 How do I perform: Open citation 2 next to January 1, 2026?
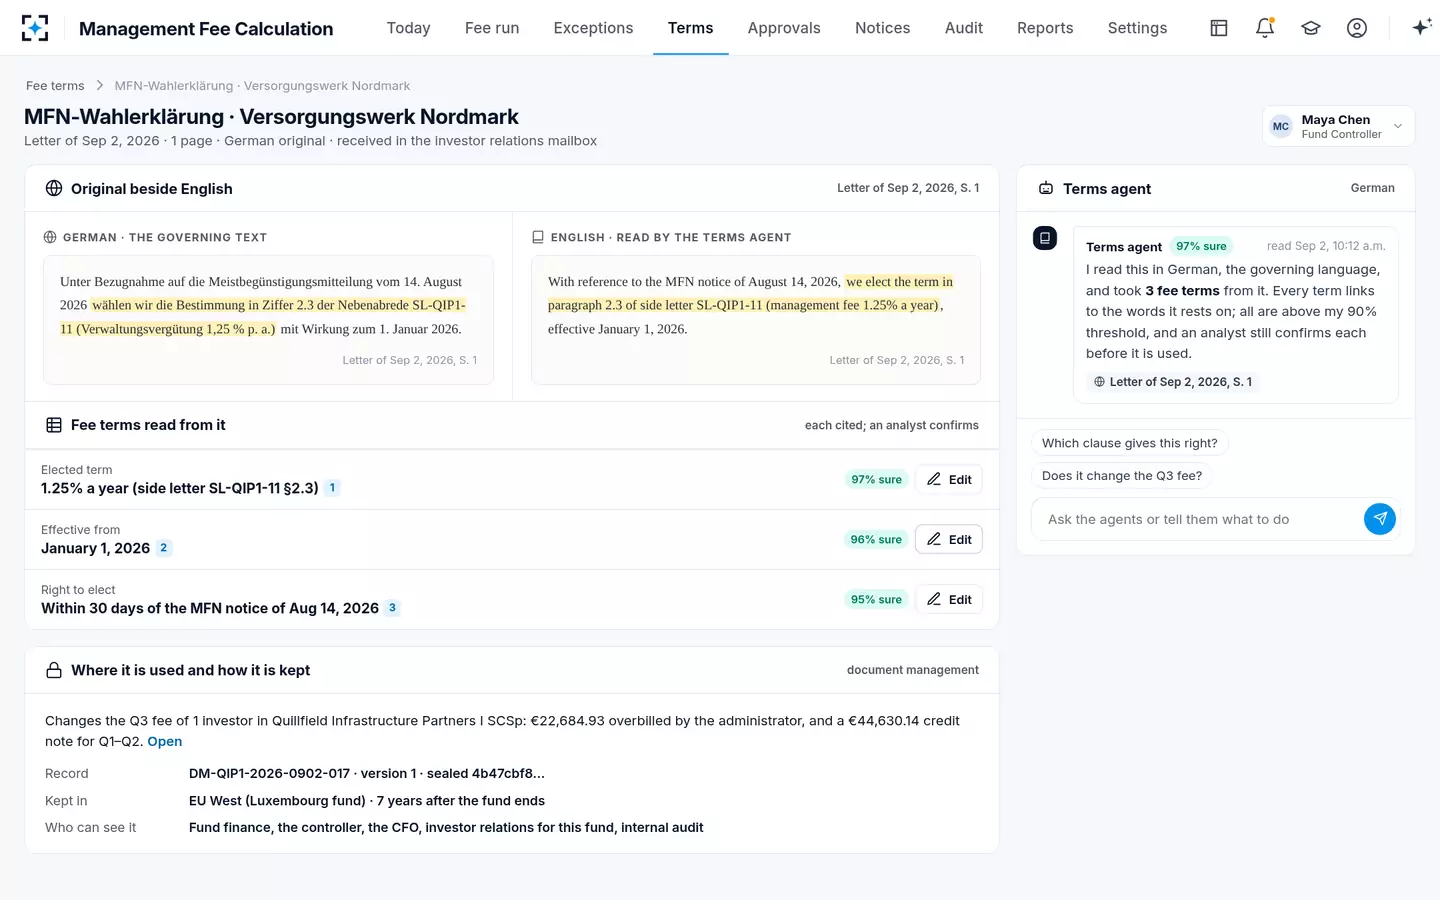[163, 548]
